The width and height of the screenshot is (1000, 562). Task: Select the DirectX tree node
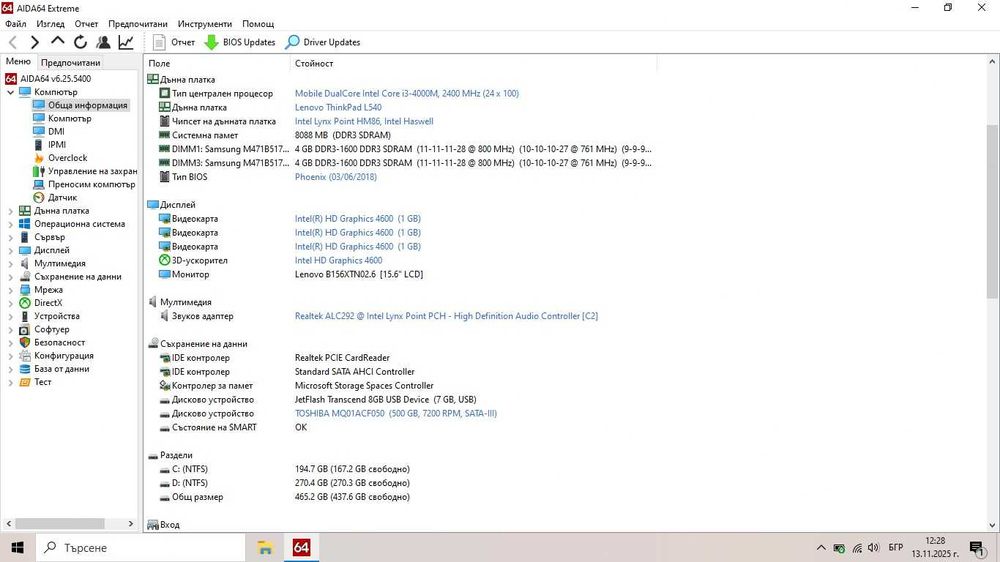(41, 302)
